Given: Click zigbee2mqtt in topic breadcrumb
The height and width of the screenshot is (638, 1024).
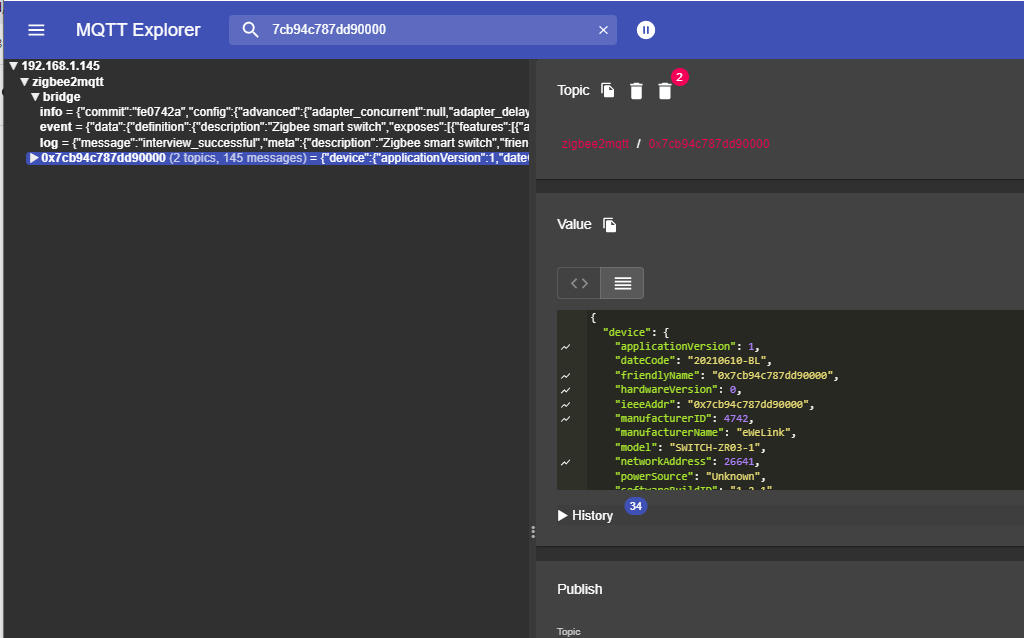Looking at the screenshot, I should click(595, 144).
